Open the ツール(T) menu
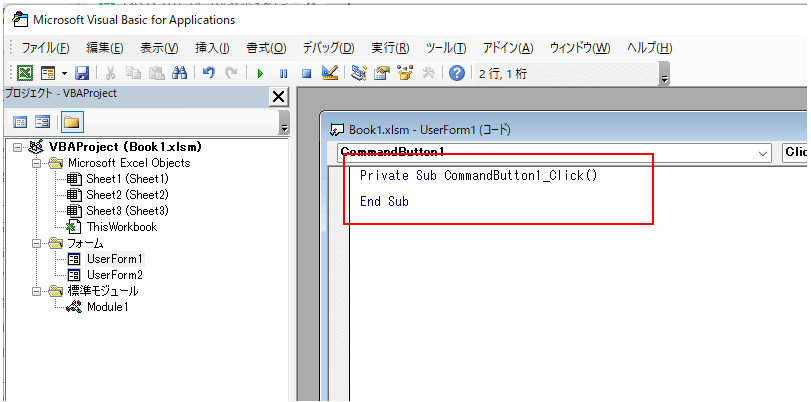Viewport: 811px width, 402px height. (446, 48)
